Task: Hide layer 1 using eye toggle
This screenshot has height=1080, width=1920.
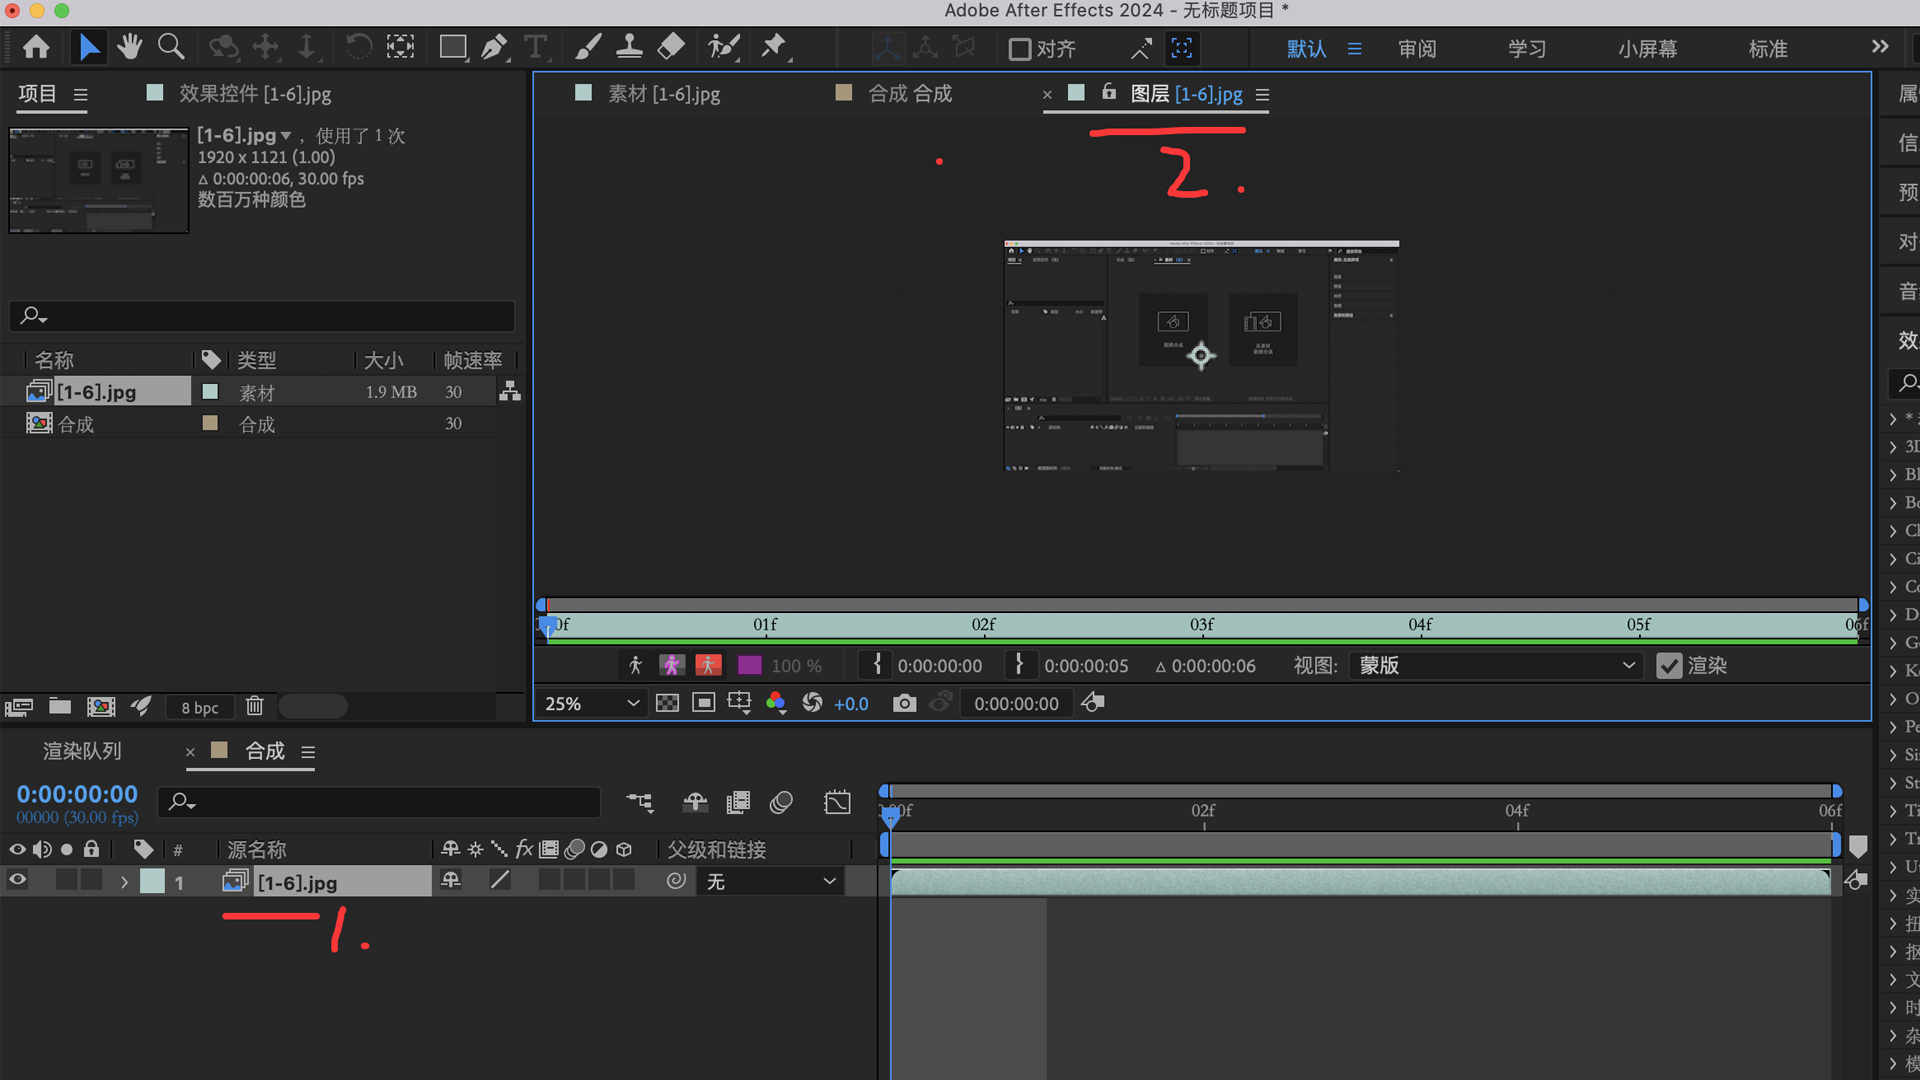Action: click(18, 881)
